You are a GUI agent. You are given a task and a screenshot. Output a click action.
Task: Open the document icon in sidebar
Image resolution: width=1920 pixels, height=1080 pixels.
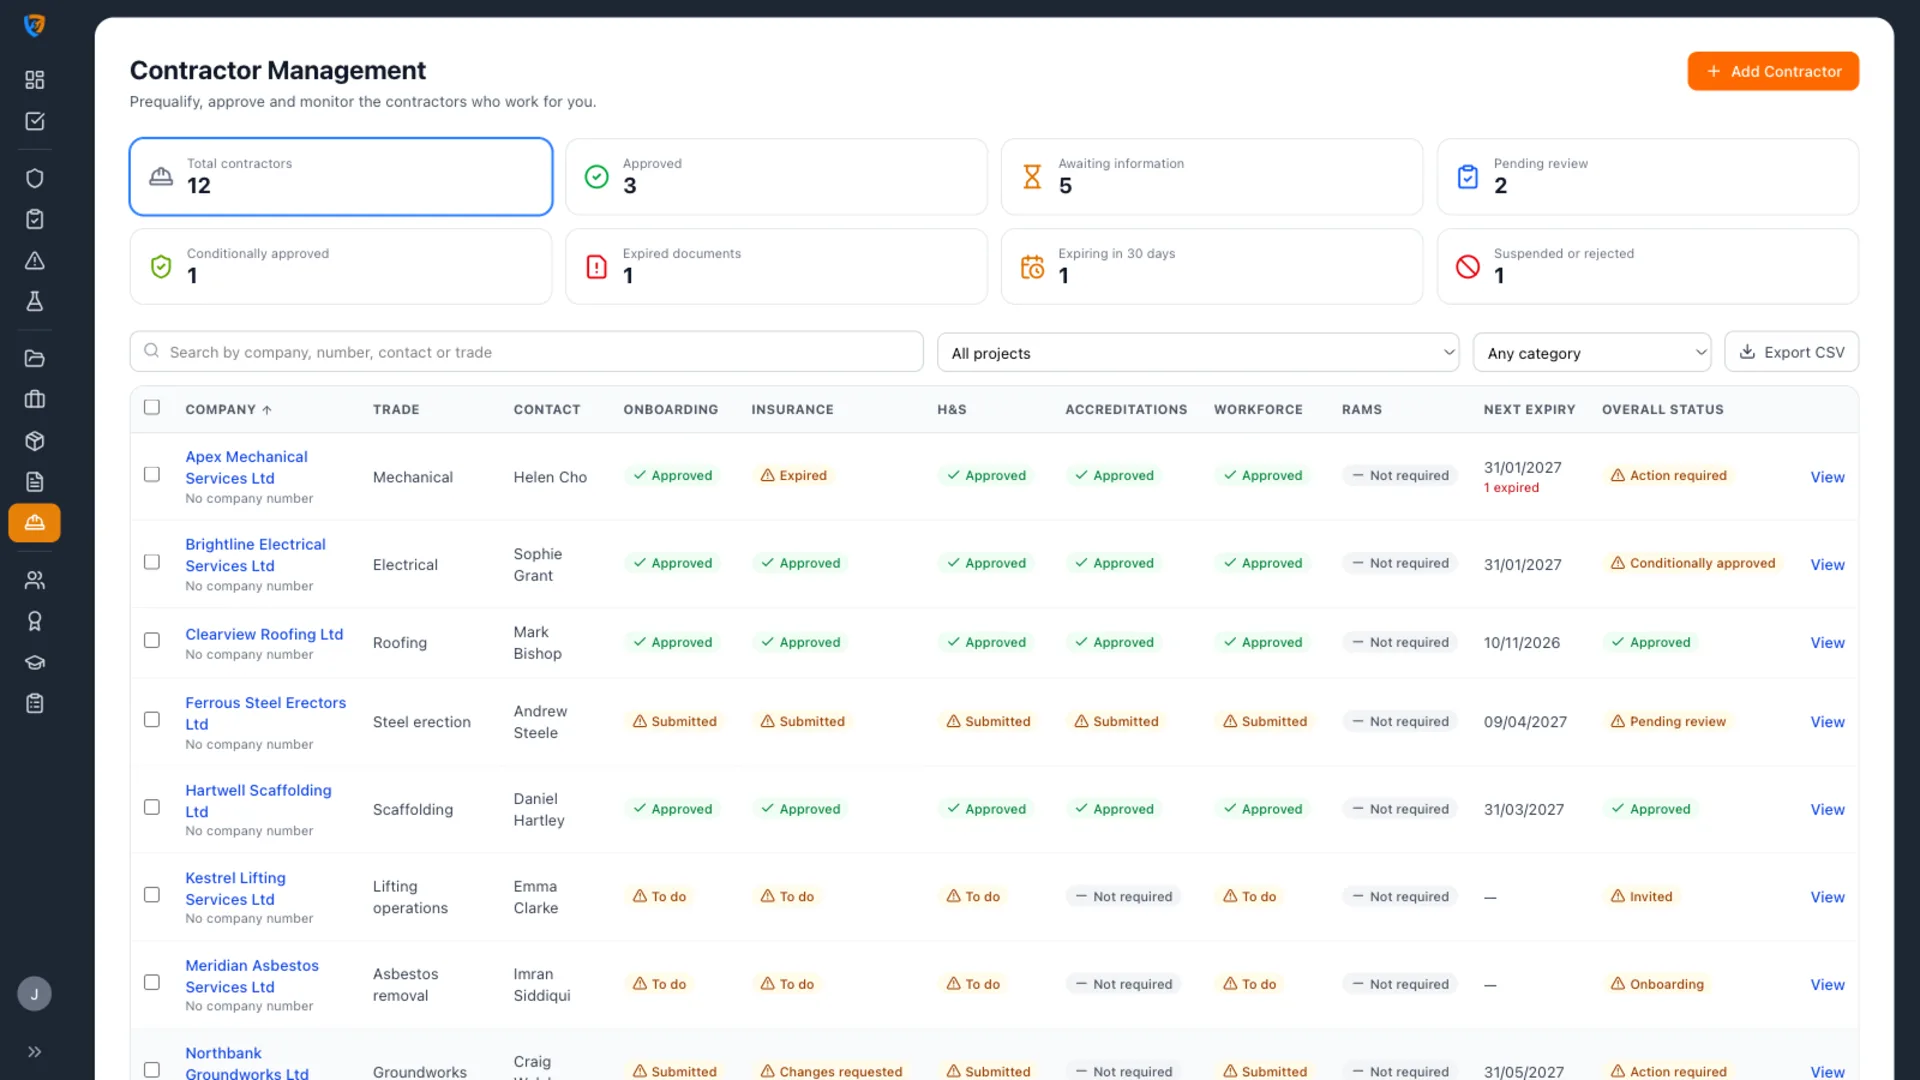pyautogui.click(x=35, y=482)
